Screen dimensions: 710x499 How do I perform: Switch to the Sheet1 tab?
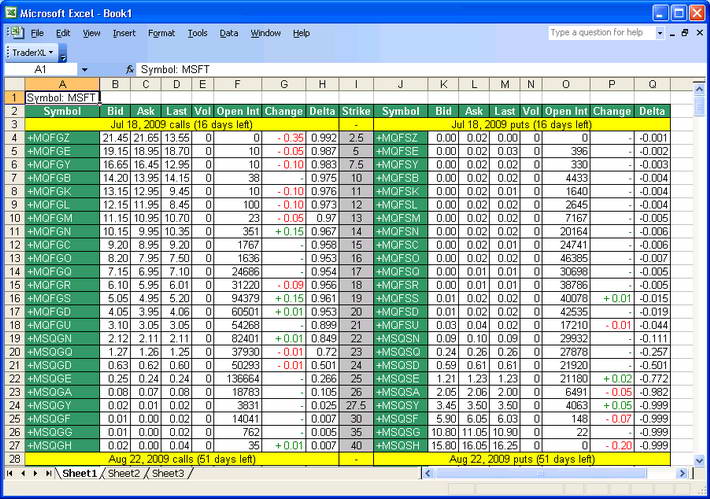click(79, 474)
